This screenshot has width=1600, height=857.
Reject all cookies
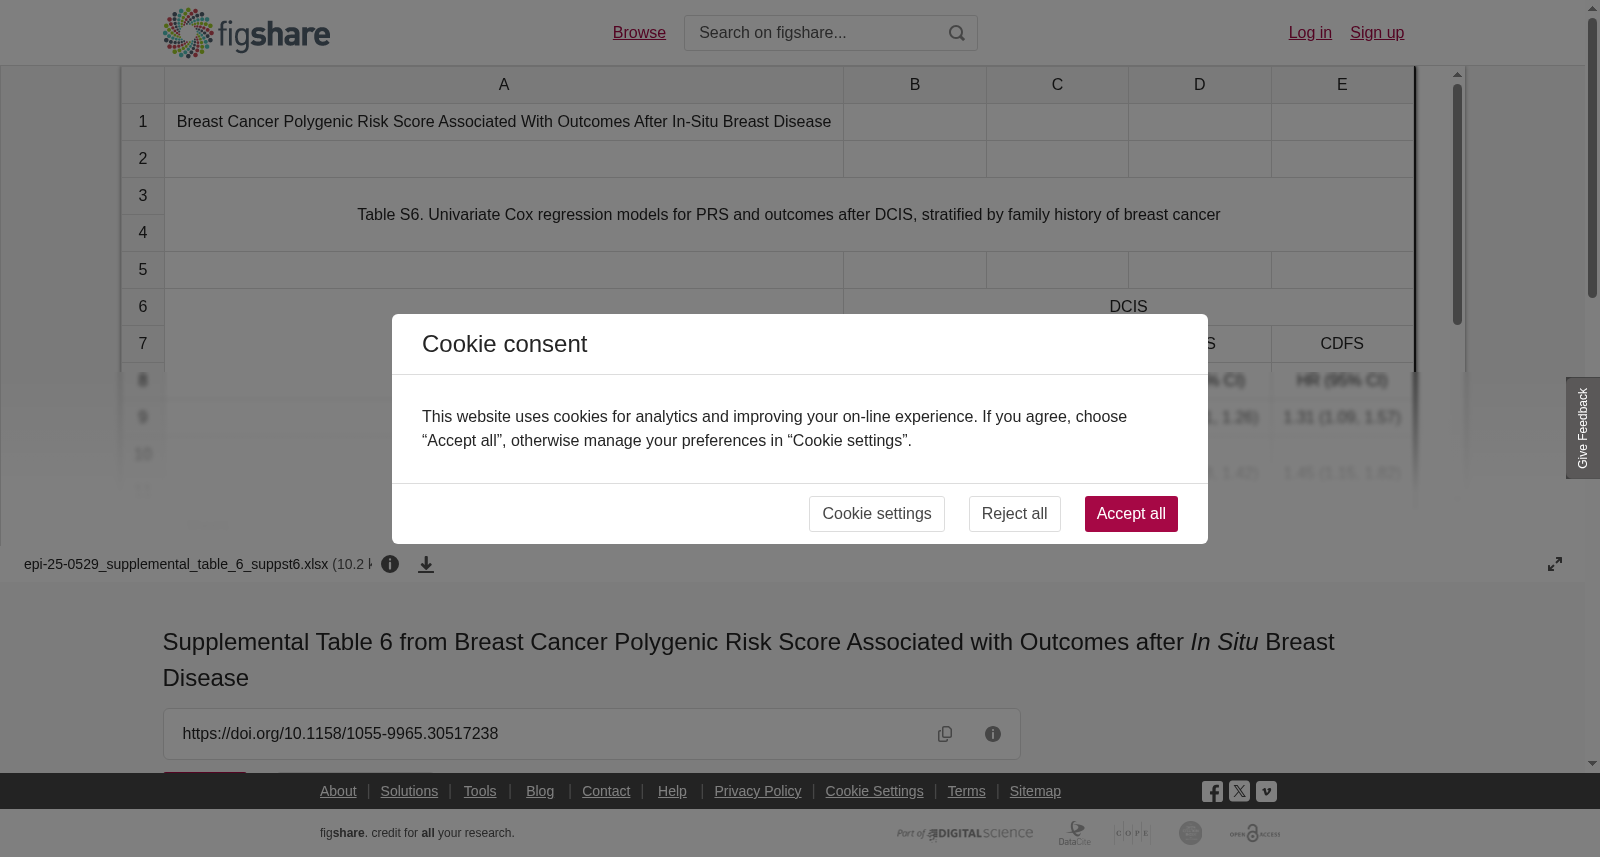tap(1014, 514)
